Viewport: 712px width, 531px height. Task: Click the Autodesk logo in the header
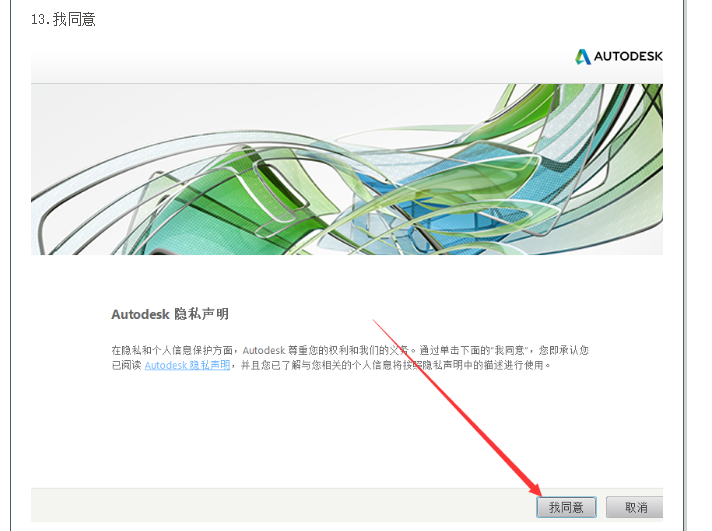pos(618,56)
